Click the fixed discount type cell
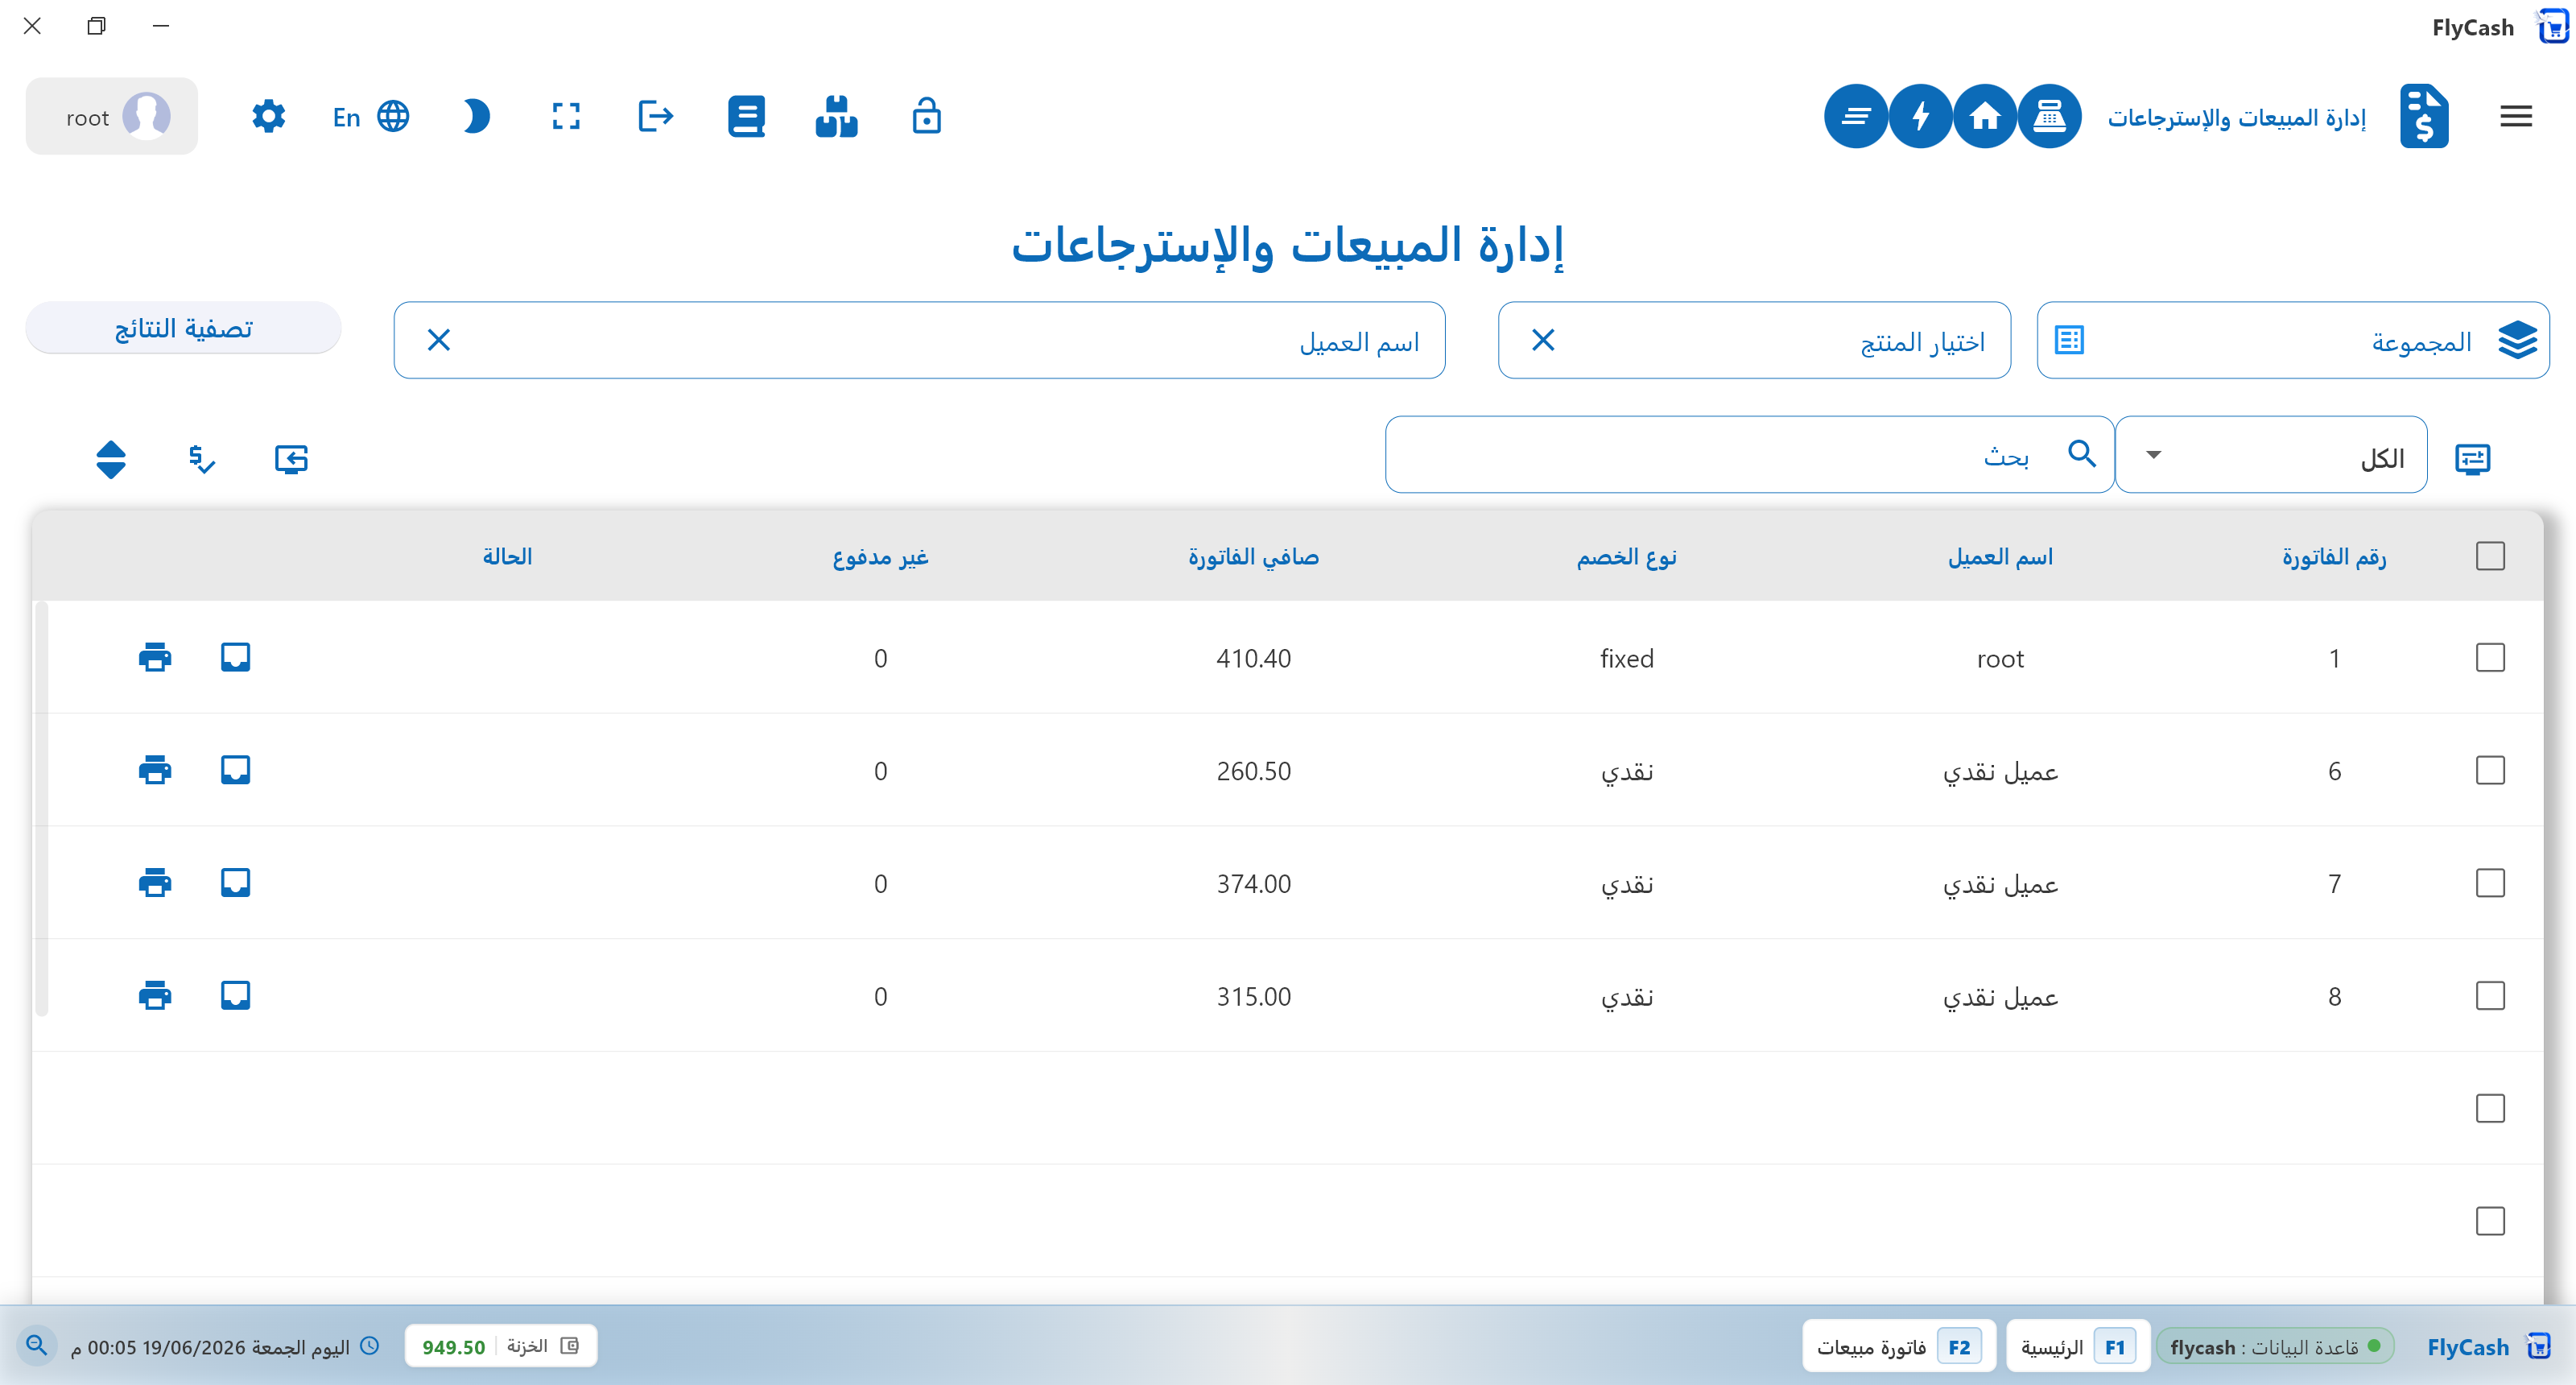The height and width of the screenshot is (1385, 2576). (x=1626, y=658)
